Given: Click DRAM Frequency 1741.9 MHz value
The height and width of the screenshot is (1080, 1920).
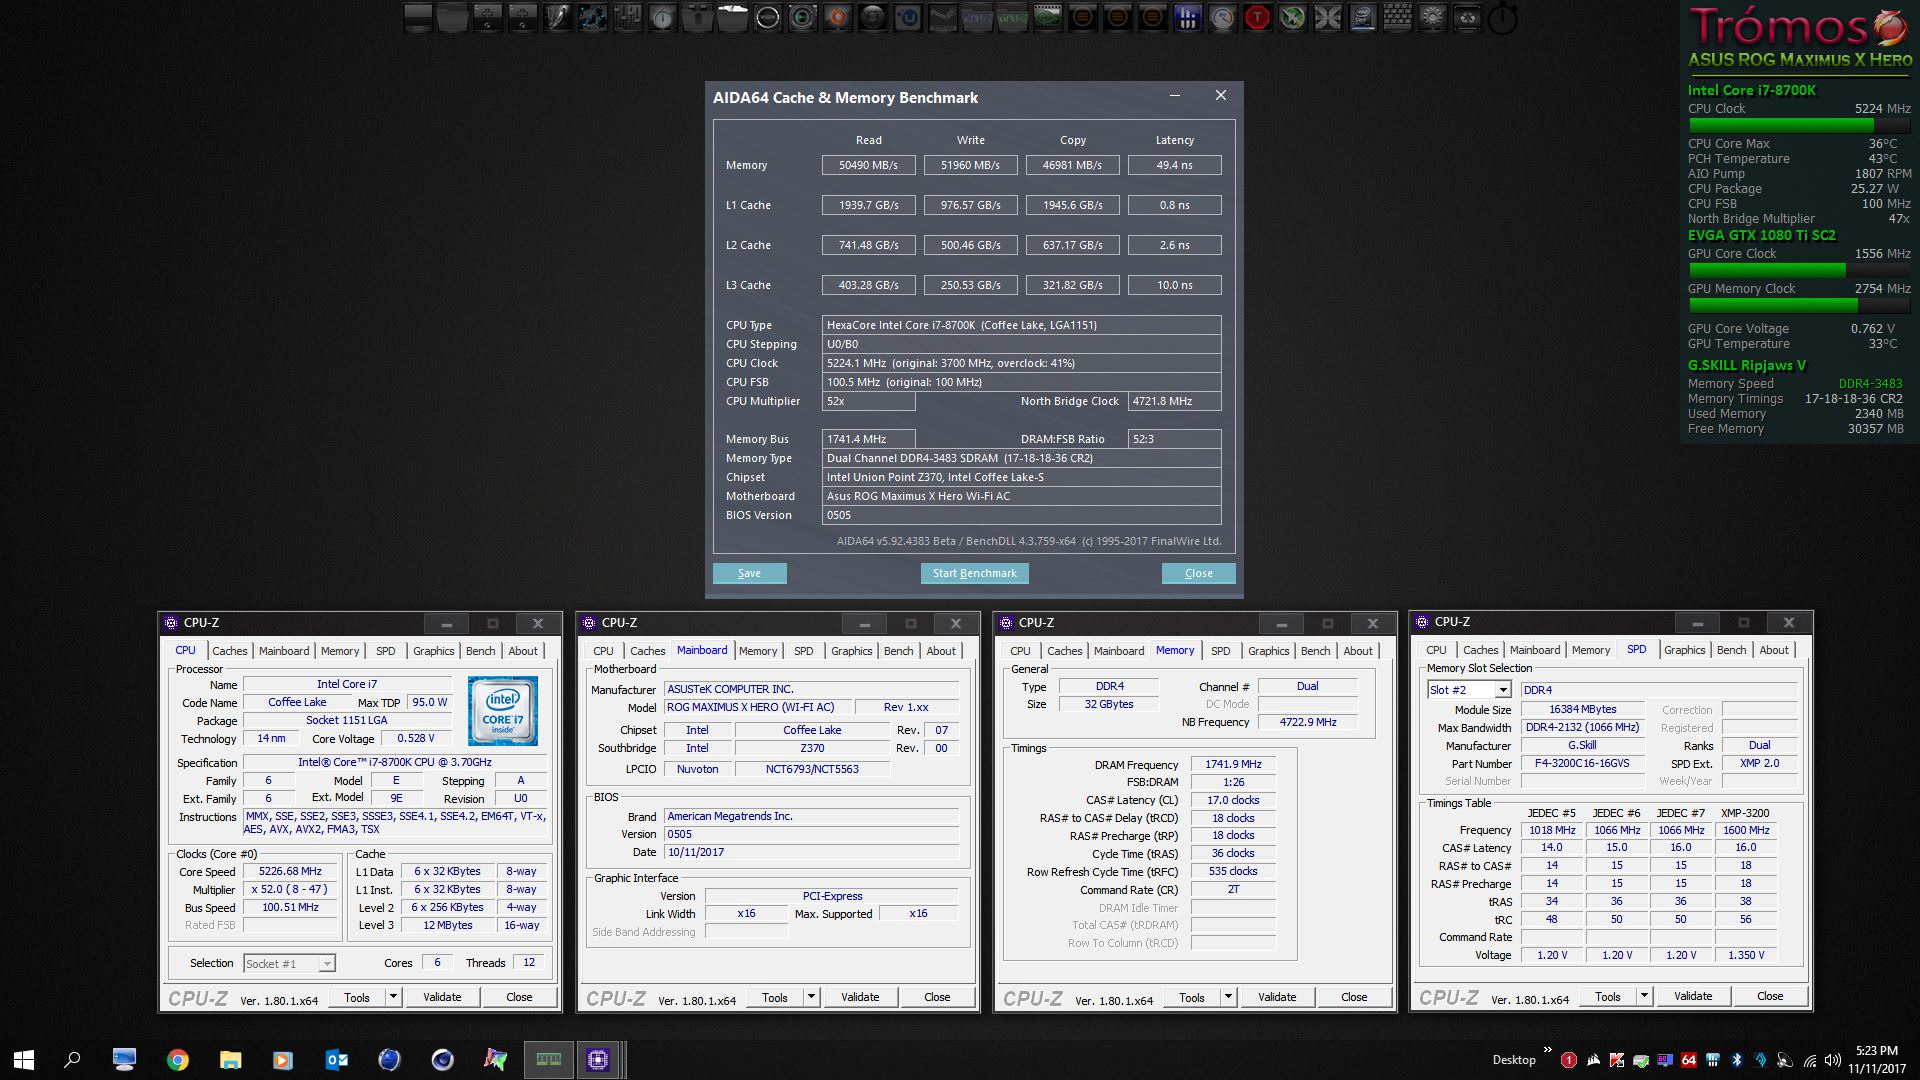Looking at the screenshot, I should (x=1233, y=764).
